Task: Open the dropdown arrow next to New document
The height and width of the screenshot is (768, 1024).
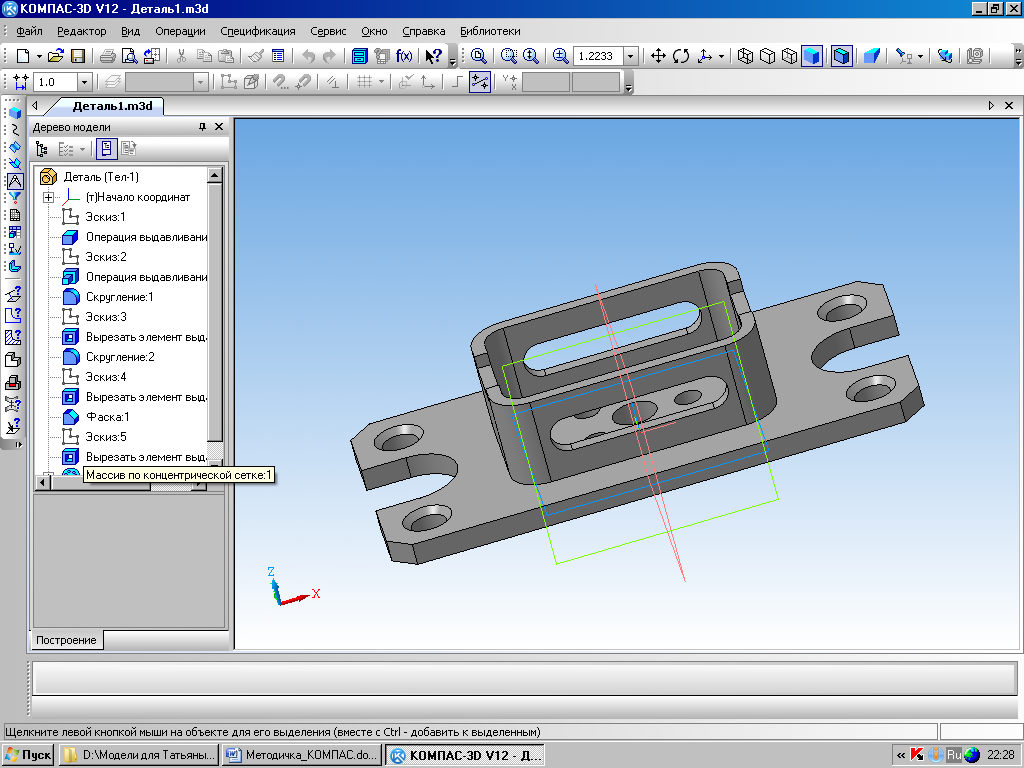Action: click(39, 56)
